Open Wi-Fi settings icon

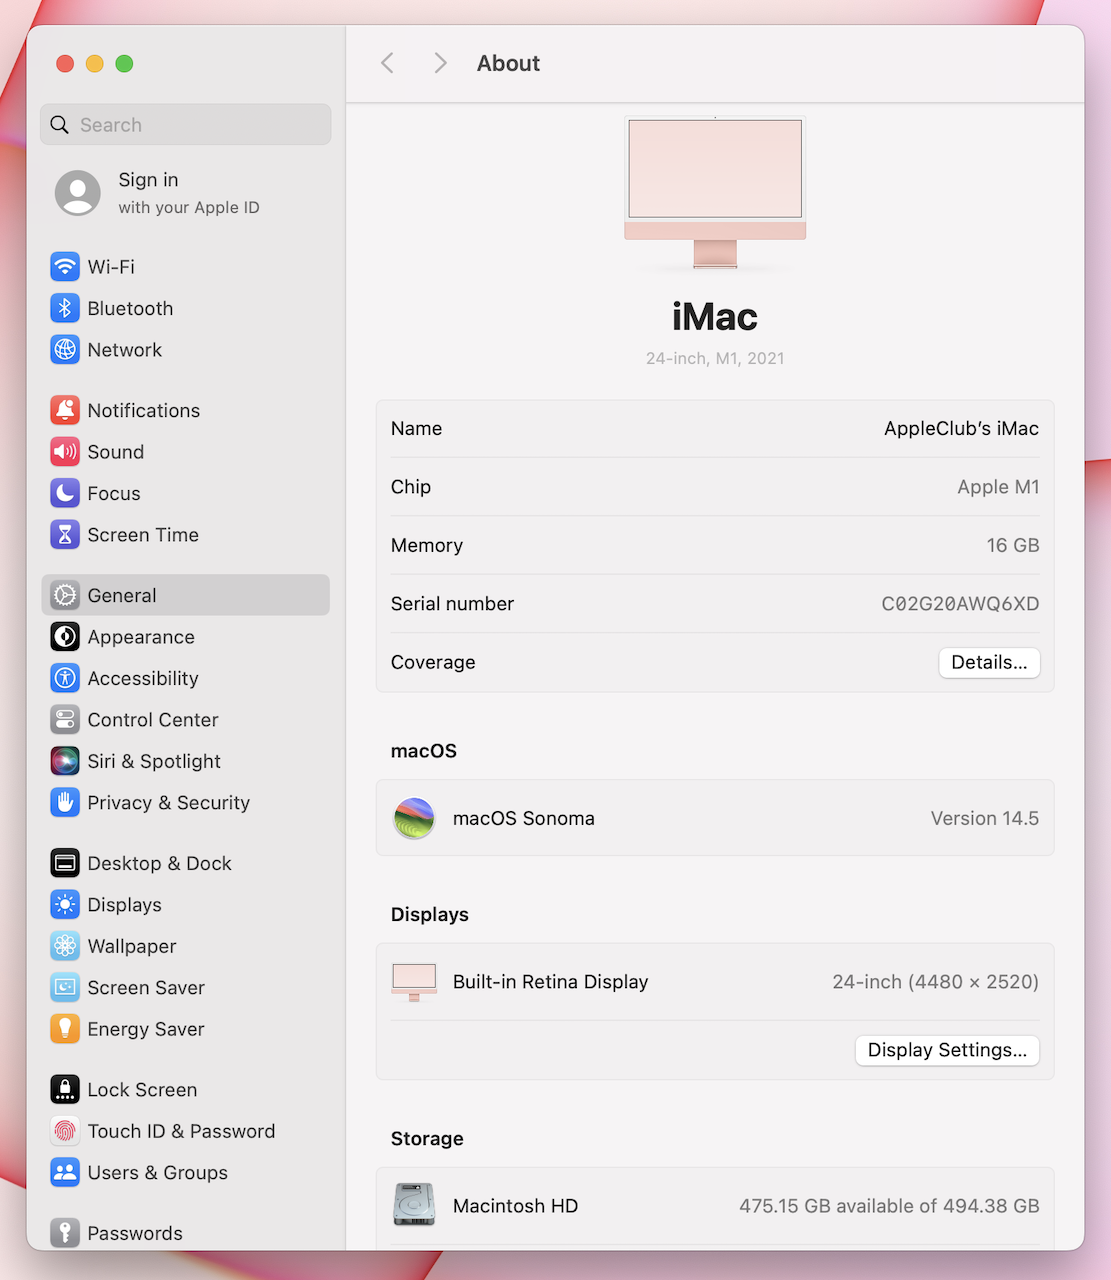65,267
